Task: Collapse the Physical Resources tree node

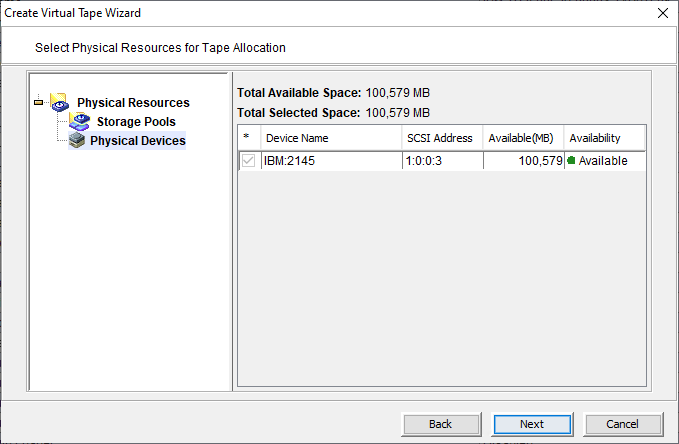Action: click(x=39, y=103)
